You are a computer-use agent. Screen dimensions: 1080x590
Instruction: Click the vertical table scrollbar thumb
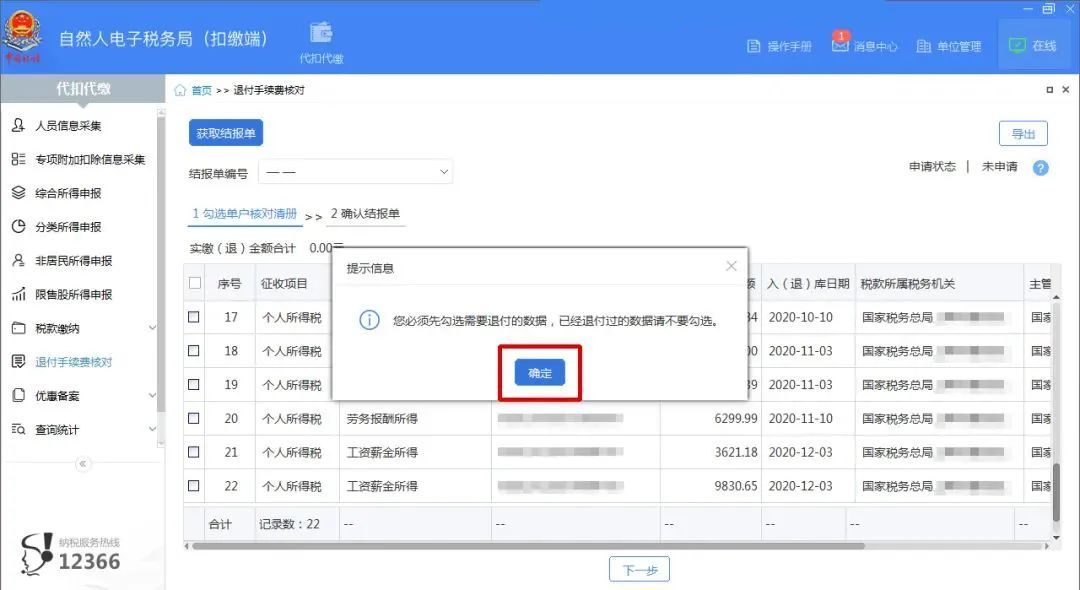(x=1057, y=492)
